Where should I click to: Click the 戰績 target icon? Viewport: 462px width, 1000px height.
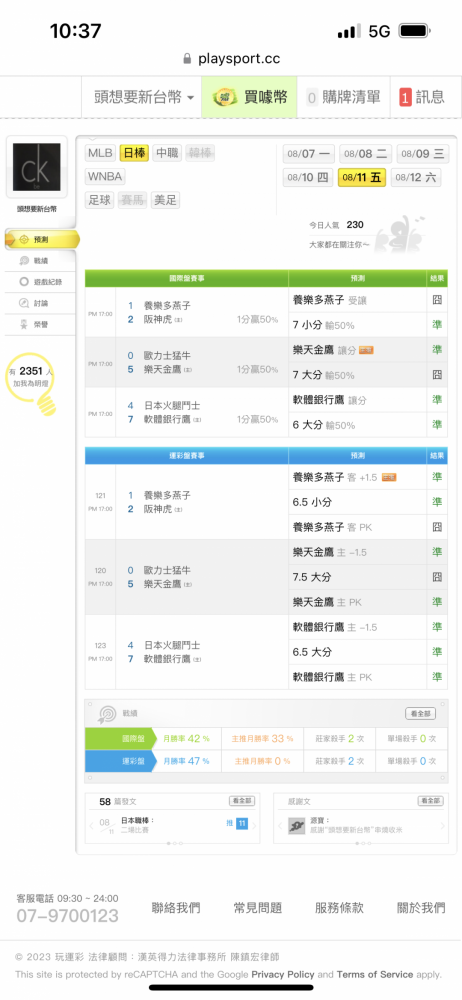105,714
